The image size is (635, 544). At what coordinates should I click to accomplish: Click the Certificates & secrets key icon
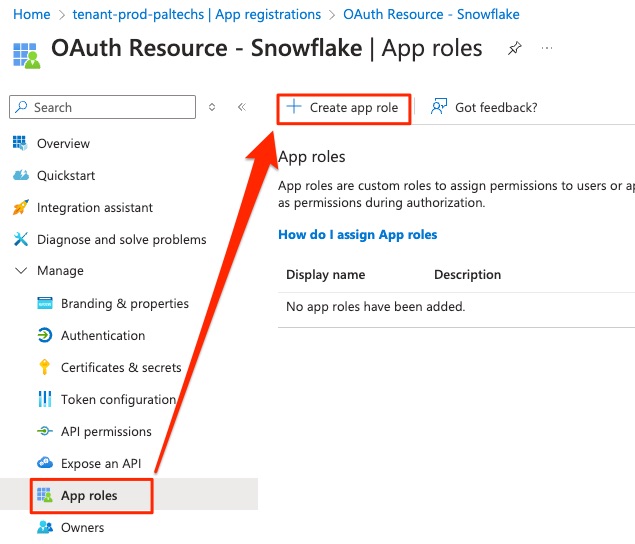(44, 367)
